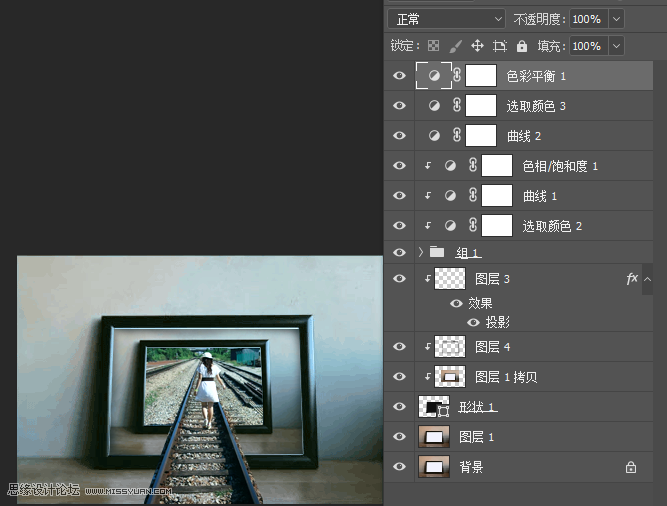The height and width of the screenshot is (506, 667).
Task: Click mask link icon on 选取颜色 2
Action: 473,225
